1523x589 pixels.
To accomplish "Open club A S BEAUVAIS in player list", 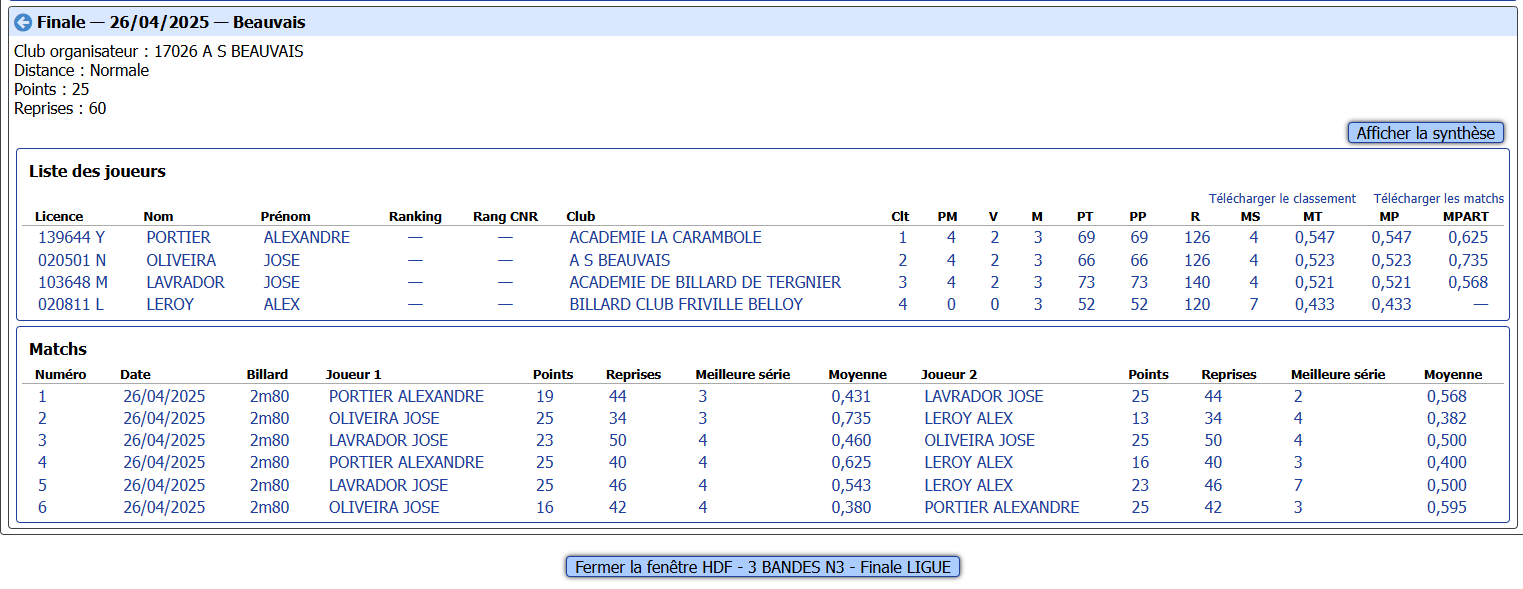I will click(620, 260).
